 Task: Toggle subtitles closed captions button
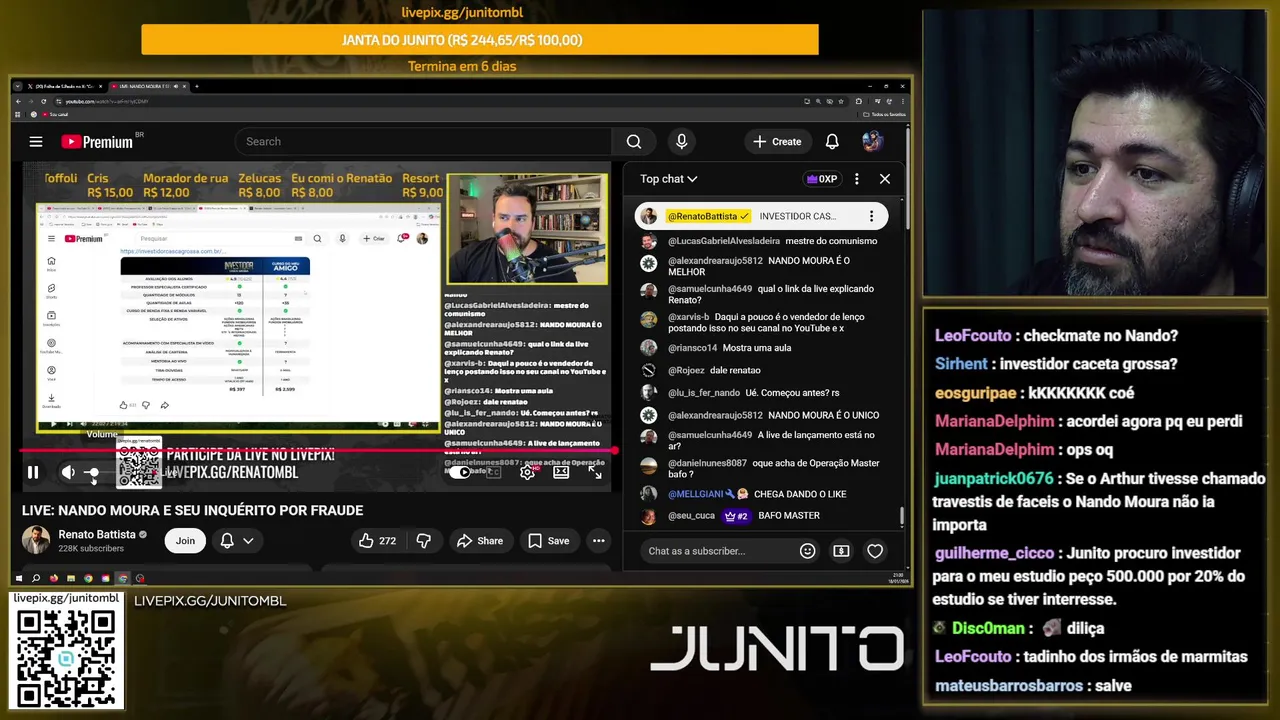493,472
